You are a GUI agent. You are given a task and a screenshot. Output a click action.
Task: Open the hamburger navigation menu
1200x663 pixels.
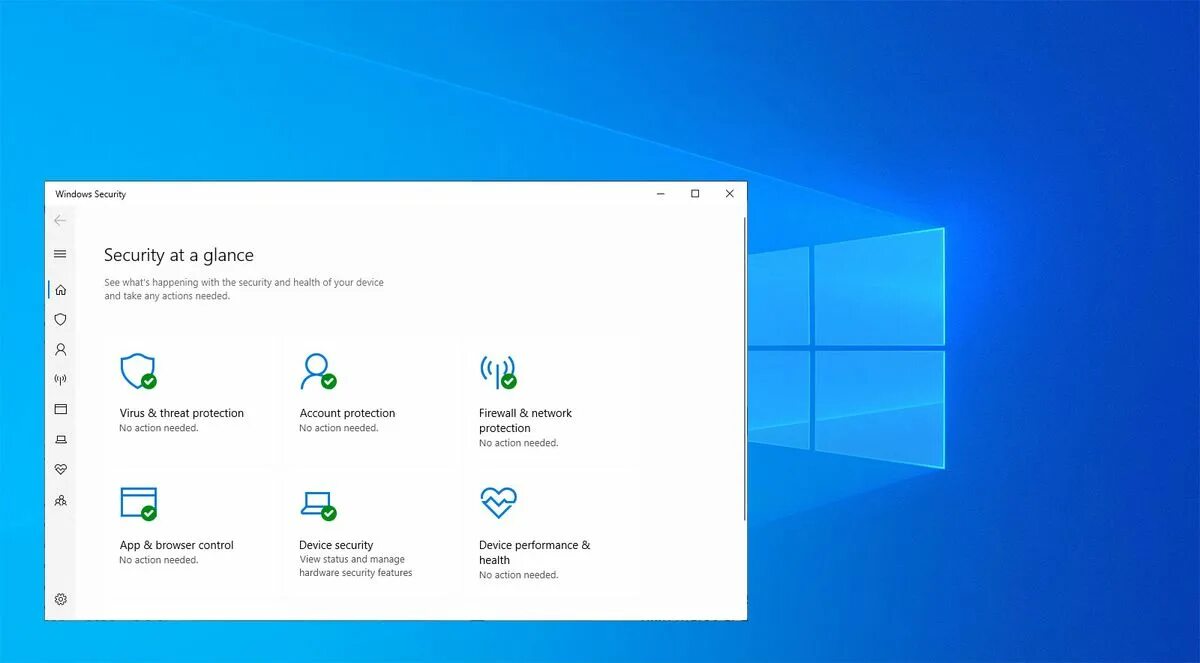point(60,254)
